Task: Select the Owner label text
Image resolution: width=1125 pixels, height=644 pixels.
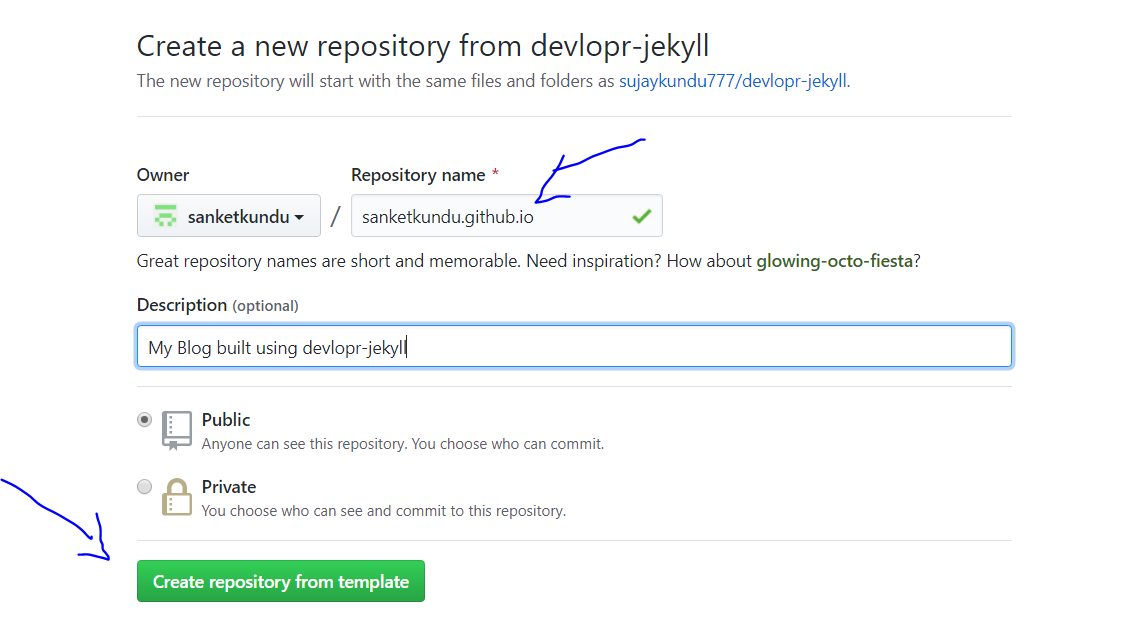Action: coord(163,174)
